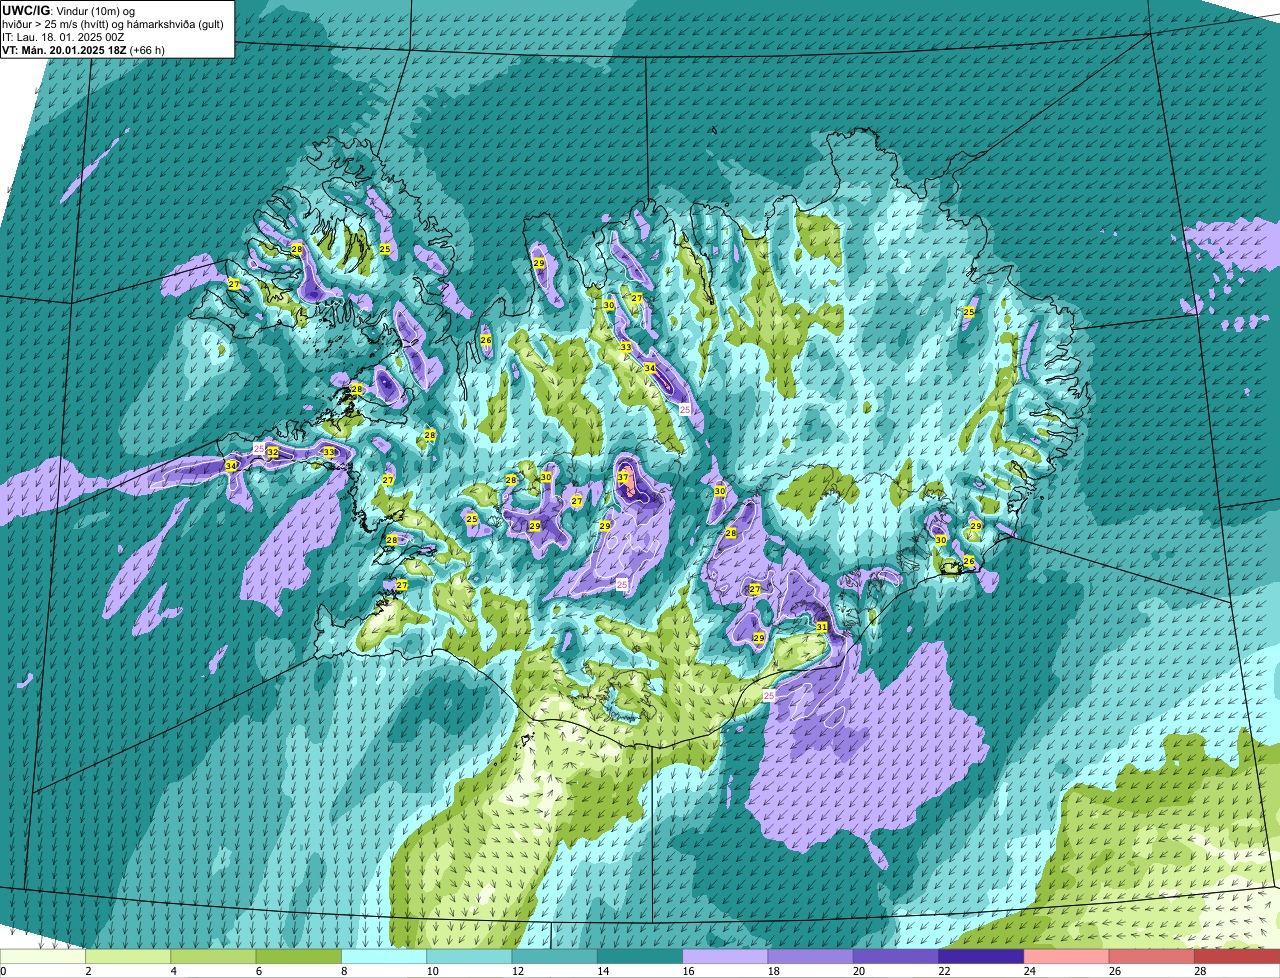
Task: Click the legend scale label '12'
Action: 517,971
